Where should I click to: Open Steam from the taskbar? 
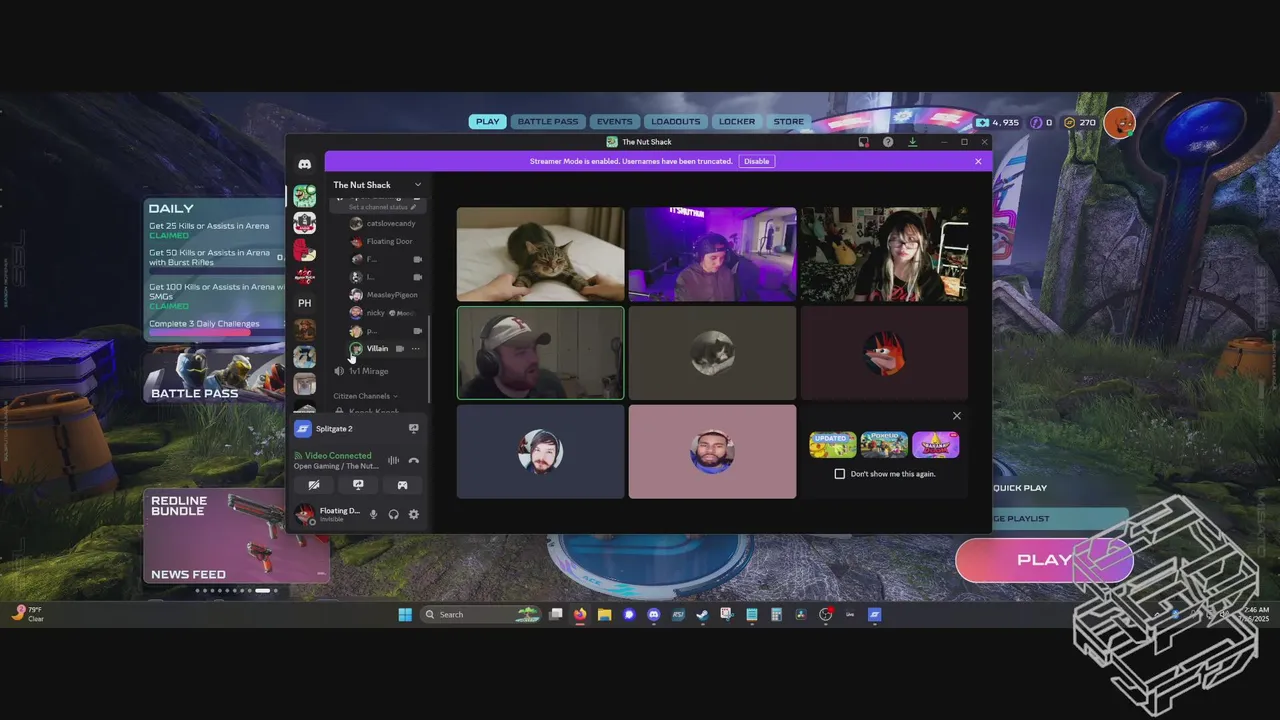[x=702, y=615]
